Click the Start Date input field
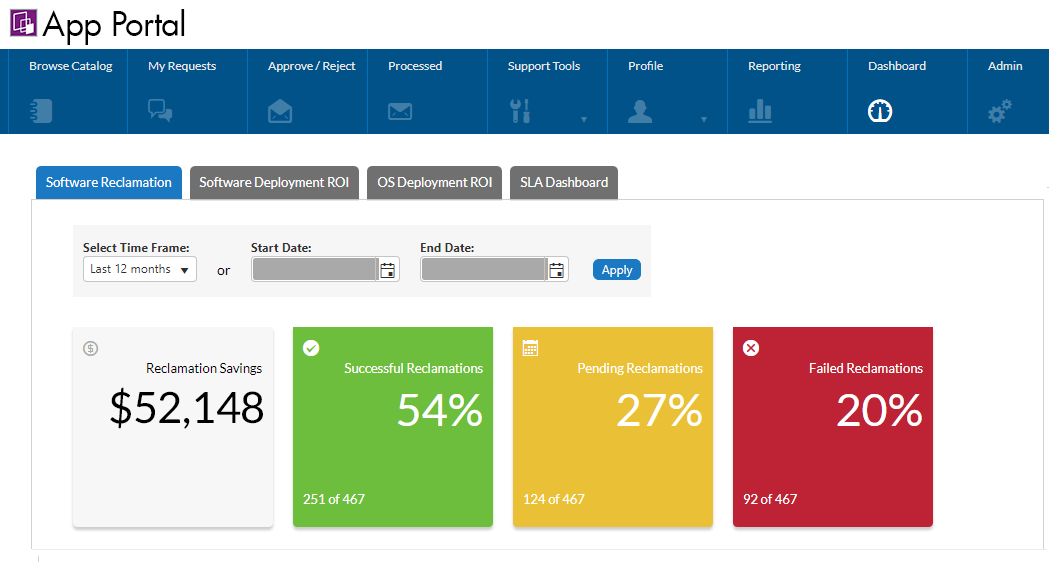The width and height of the screenshot is (1049, 562). [x=314, y=270]
